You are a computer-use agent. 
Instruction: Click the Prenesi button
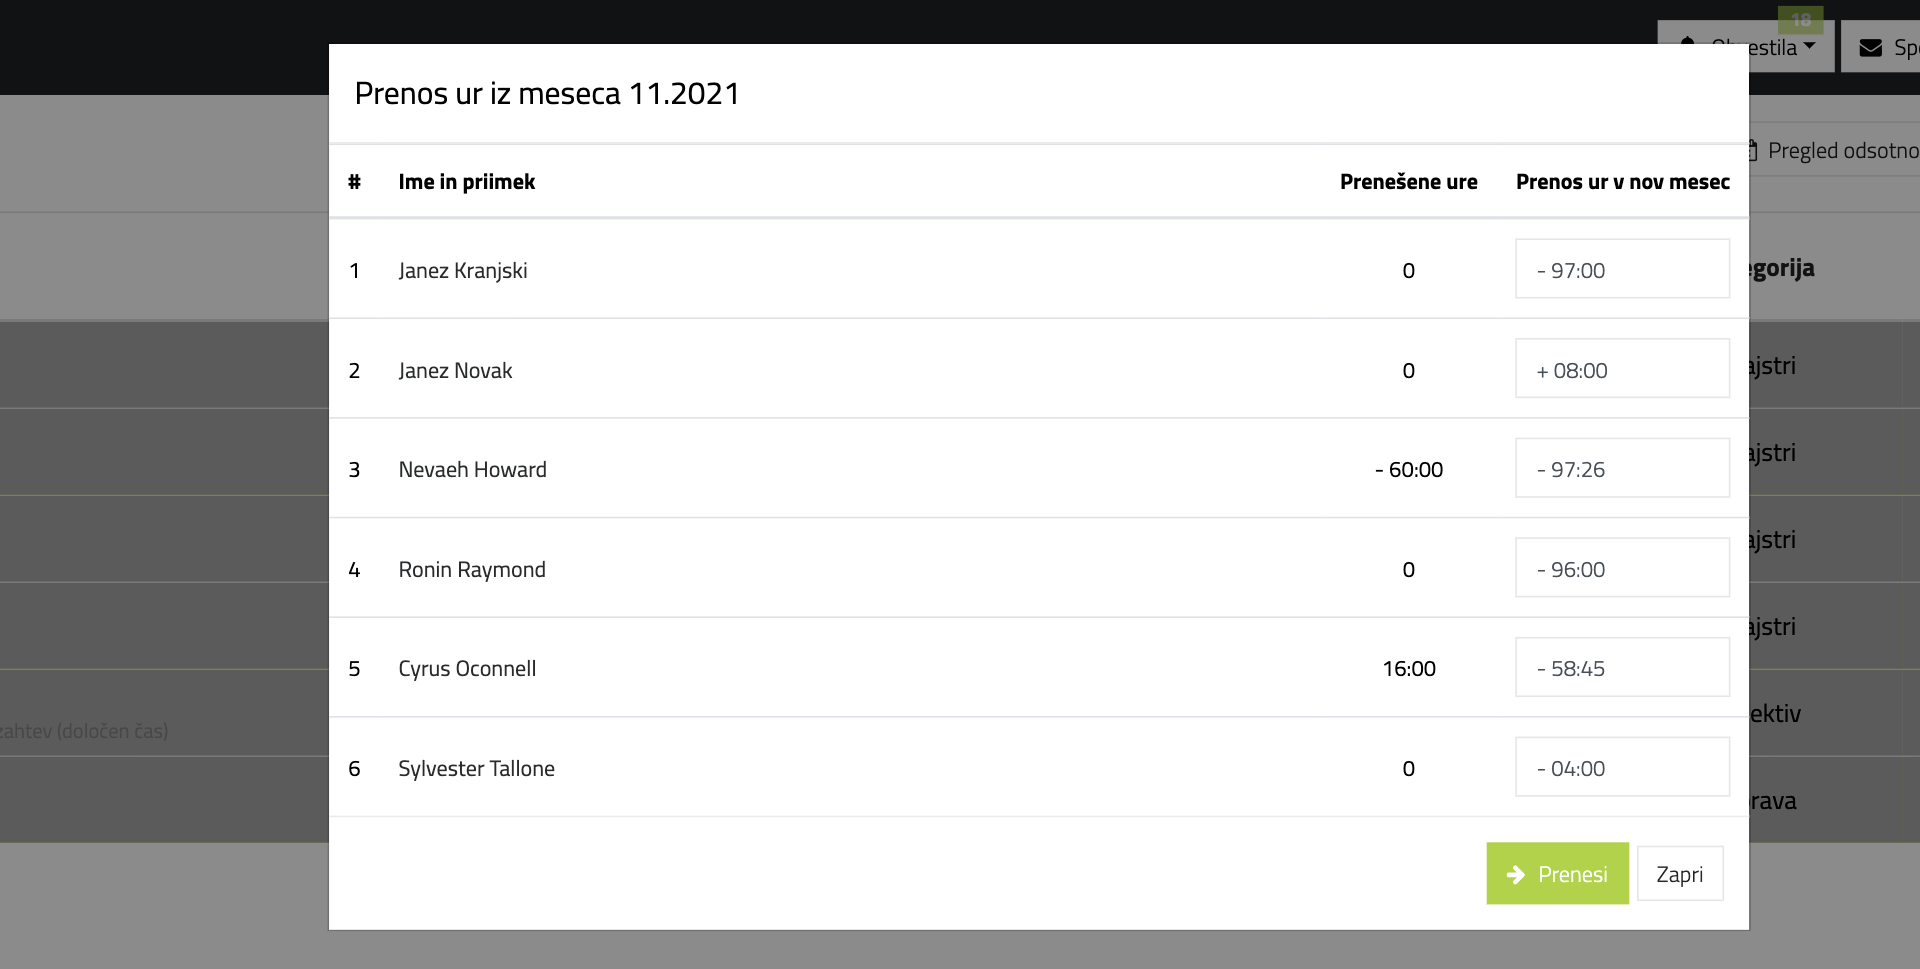(x=1557, y=874)
